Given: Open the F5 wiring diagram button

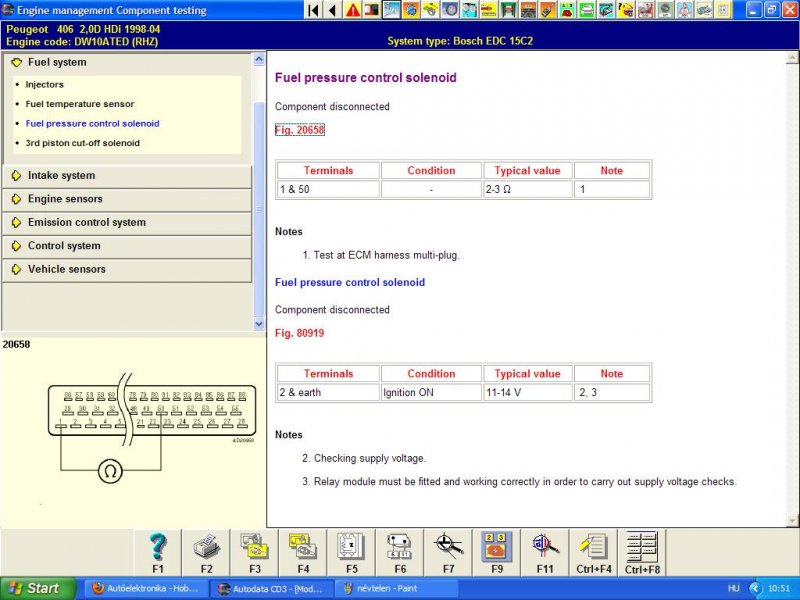Looking at the screenshot, I should (352, 553).
